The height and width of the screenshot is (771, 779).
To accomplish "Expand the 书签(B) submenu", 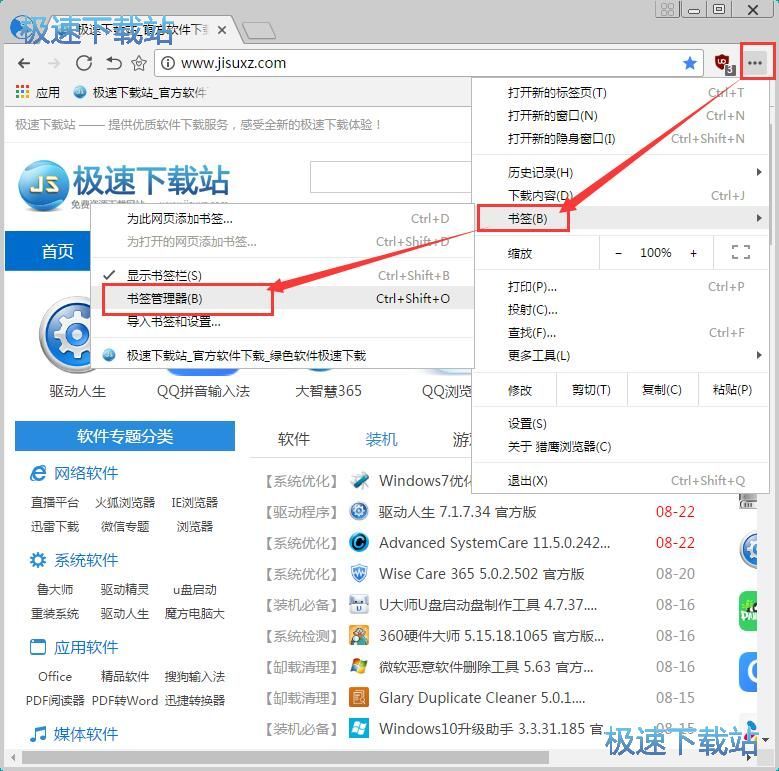I will 620,218.
